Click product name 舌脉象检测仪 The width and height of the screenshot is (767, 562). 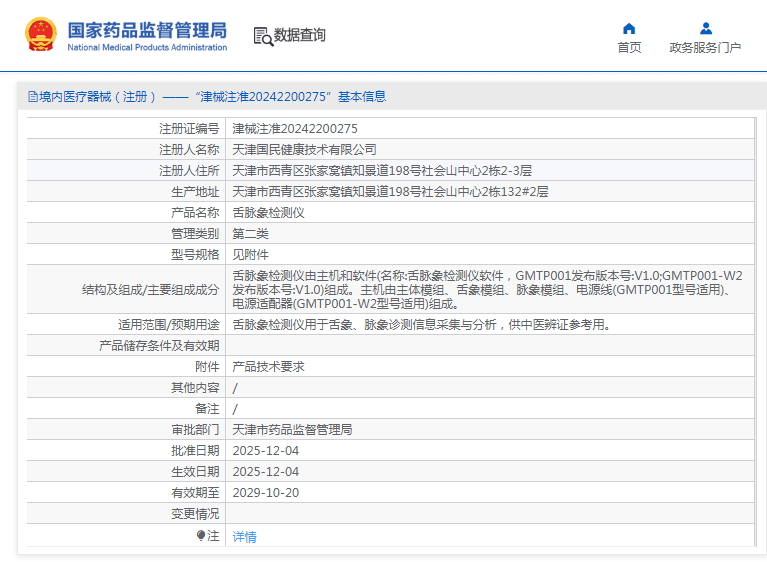coord(269,213)
